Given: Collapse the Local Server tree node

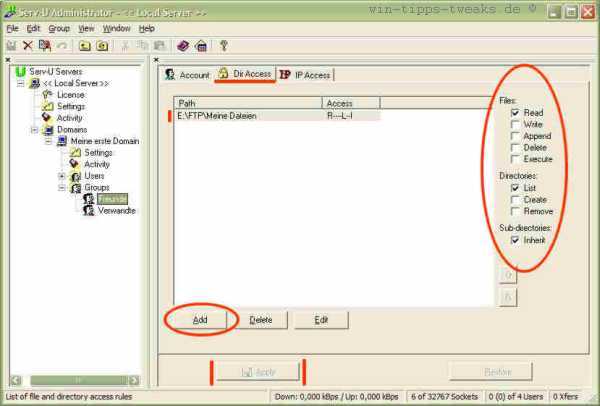Looking at the screenshot, I should [x=21, y=83].
